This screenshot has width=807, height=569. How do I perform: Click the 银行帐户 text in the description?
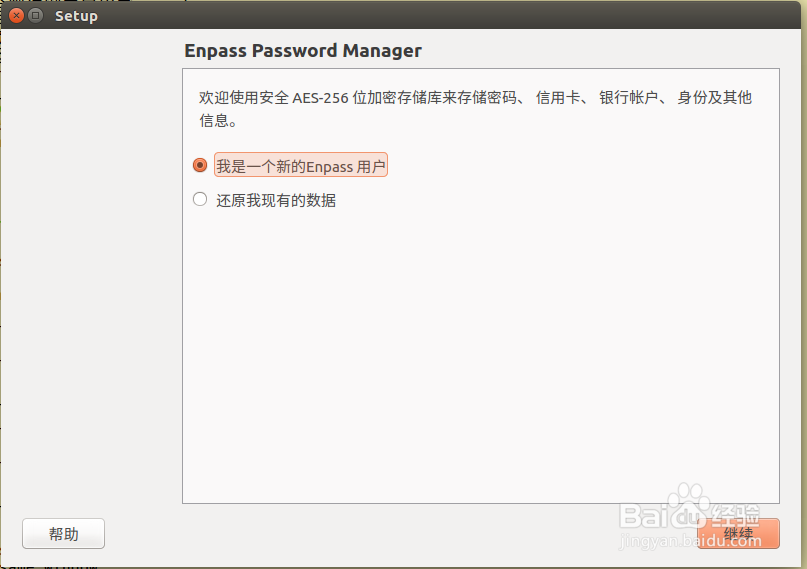629,98
